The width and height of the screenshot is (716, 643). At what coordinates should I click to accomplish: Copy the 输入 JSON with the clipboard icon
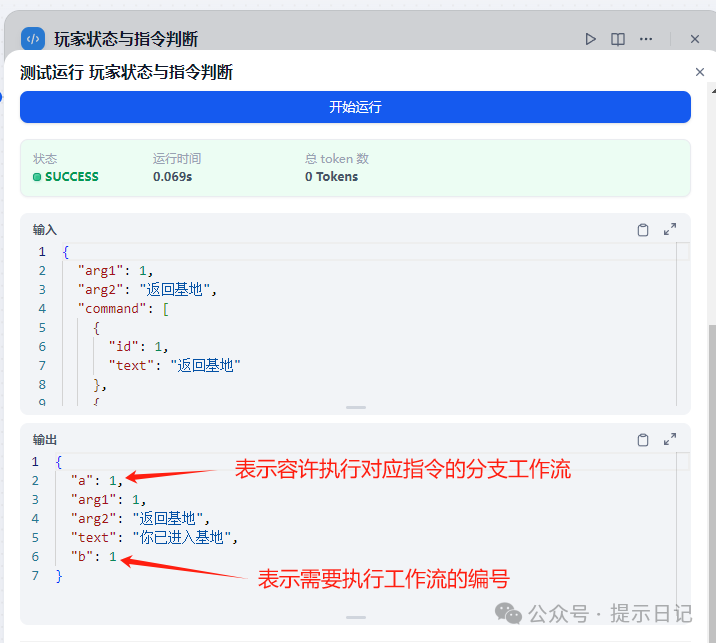643,230
